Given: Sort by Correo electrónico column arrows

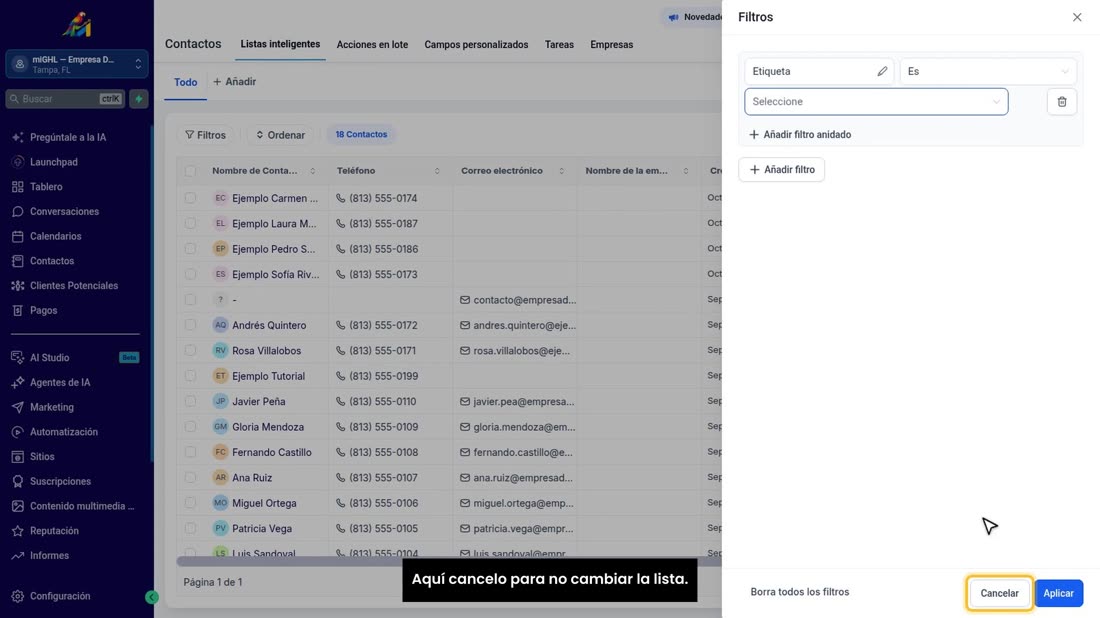Looking at the screenshot, I should point(561,171).
